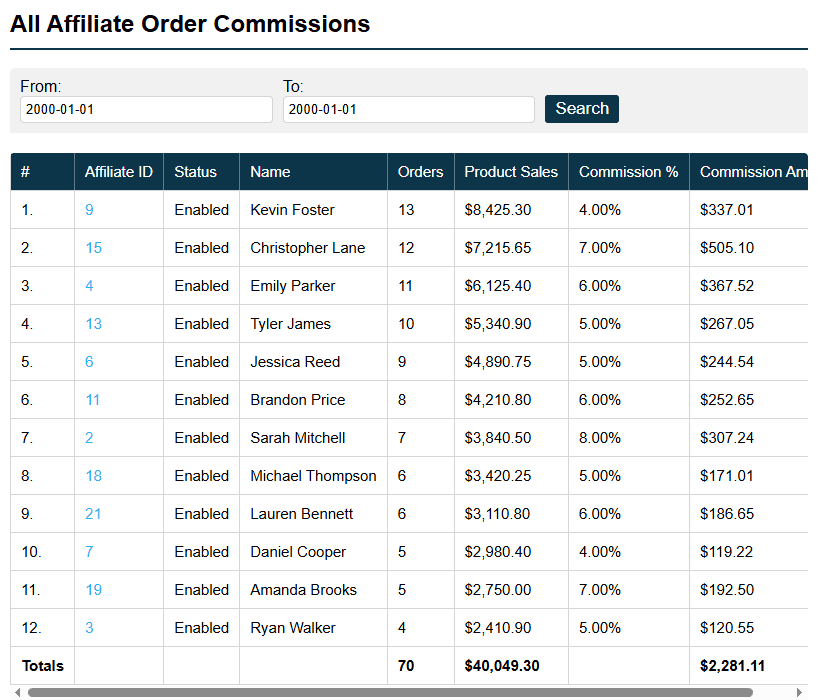Open affiliate ID 7 link
Viewport: 818px width, 700px height.
[89, 552]
